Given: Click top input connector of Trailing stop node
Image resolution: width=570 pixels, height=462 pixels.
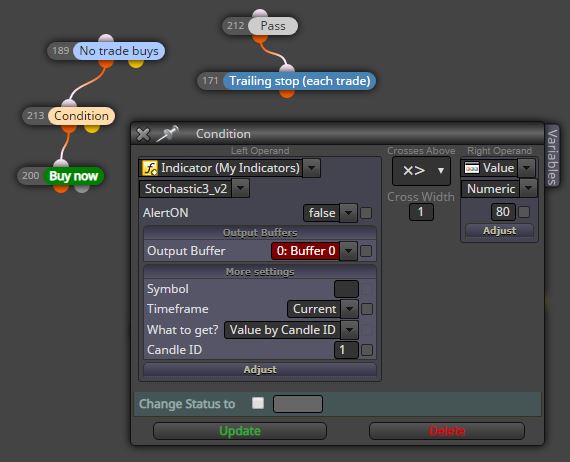Looking at the screenshot, I should 287,68.
